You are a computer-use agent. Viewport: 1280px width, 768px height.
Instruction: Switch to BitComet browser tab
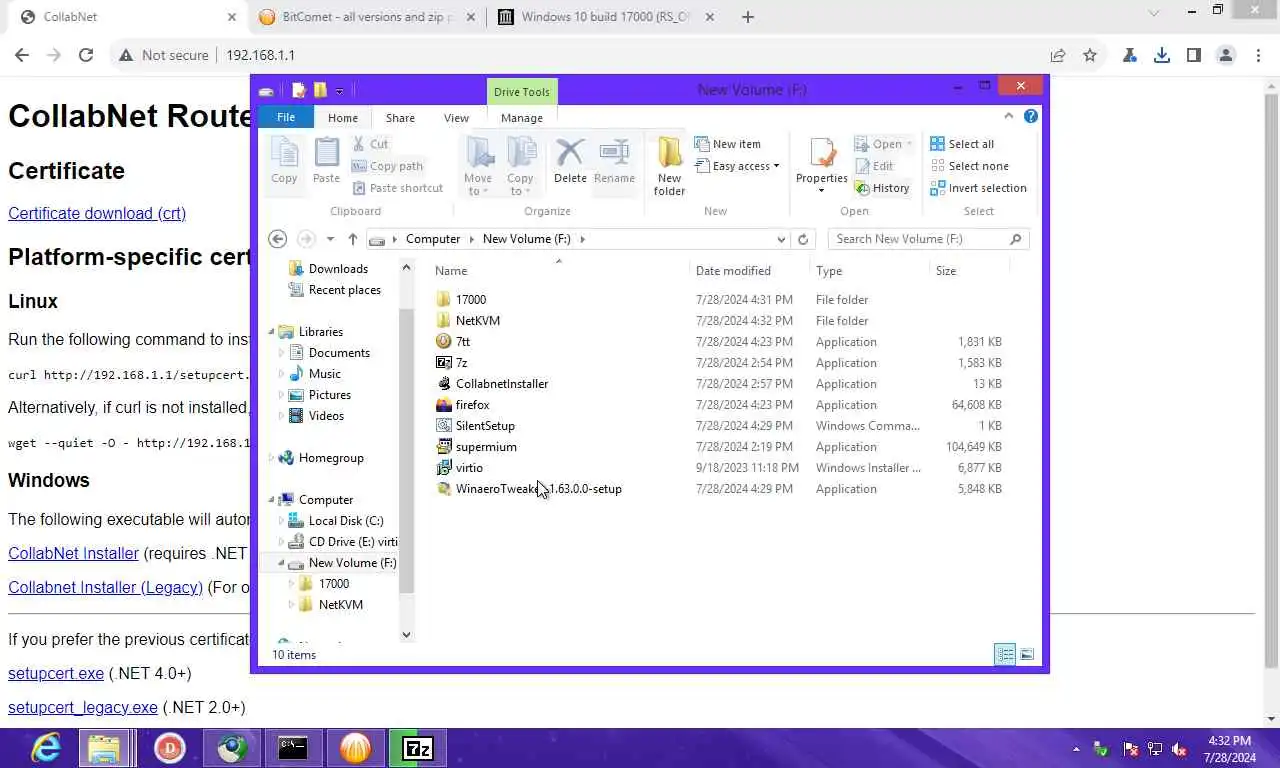click(x=368, y=17)
